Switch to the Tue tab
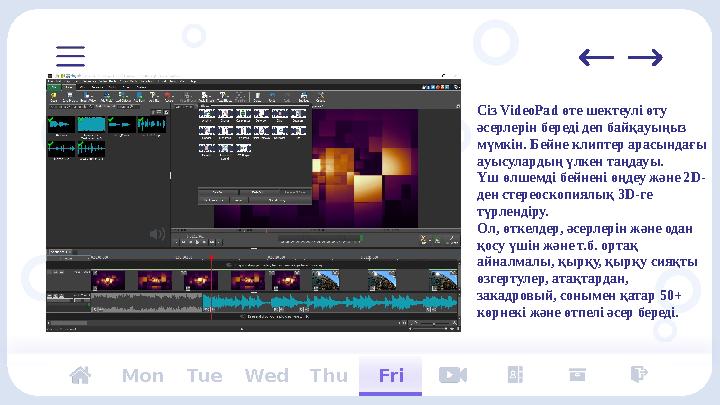Screen dimensions: 720x405 click(204, 376)
